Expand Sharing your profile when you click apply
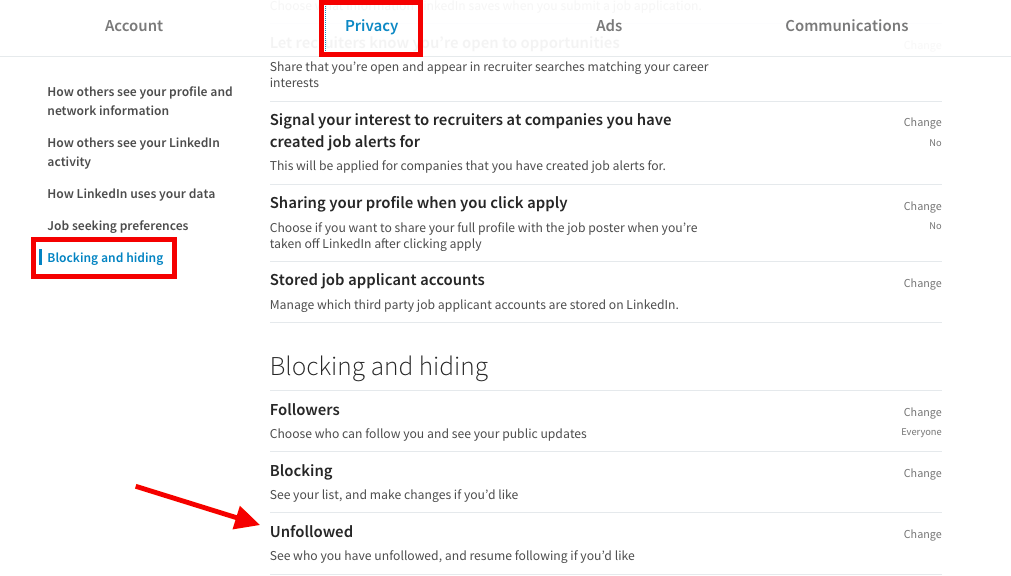Image resolution: width=1011 pixels, height=576 pixels. click(x=418, y=203)
